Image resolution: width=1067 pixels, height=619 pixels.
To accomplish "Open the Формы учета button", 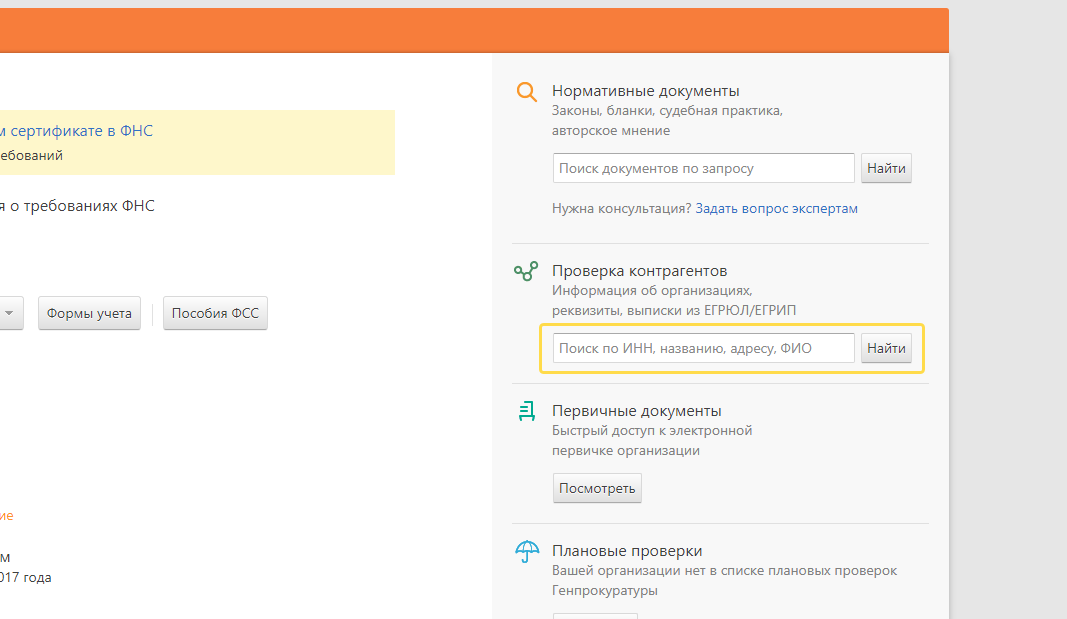I will (89, 314).
